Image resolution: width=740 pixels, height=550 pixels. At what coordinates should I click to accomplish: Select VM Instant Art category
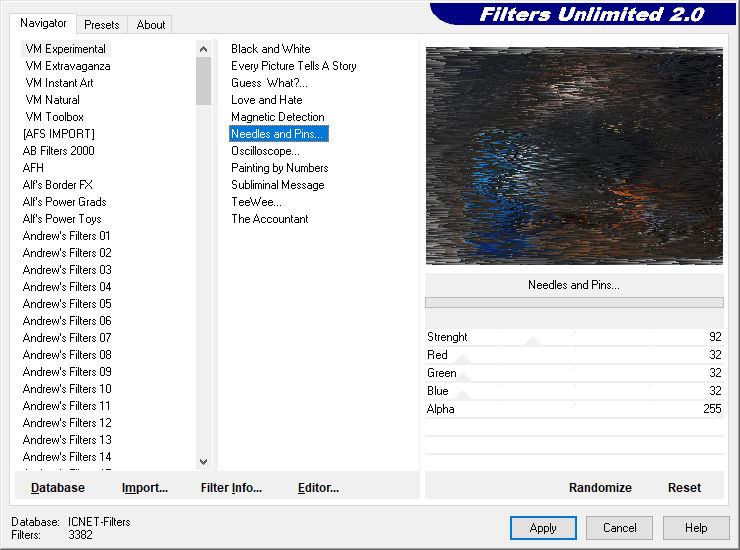[59, 83]
